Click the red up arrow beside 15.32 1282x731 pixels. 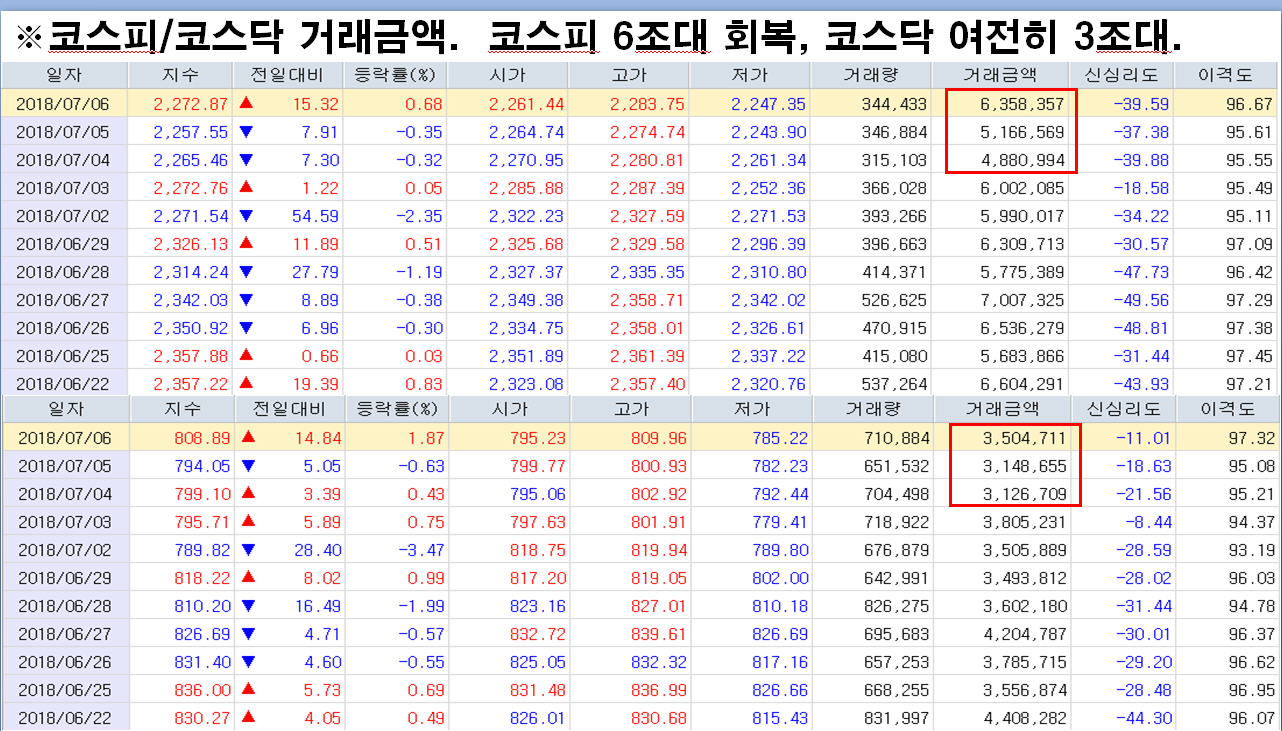[x=246, y=104]
